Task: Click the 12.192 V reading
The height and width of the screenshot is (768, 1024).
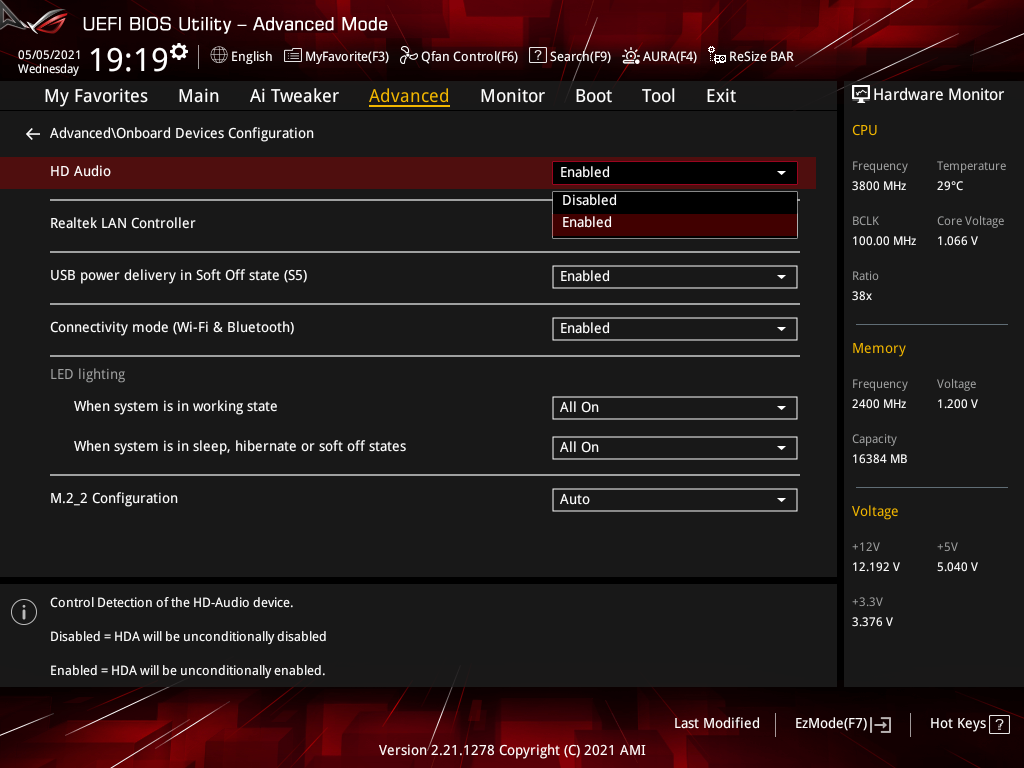Action: [x=875, y=567]
